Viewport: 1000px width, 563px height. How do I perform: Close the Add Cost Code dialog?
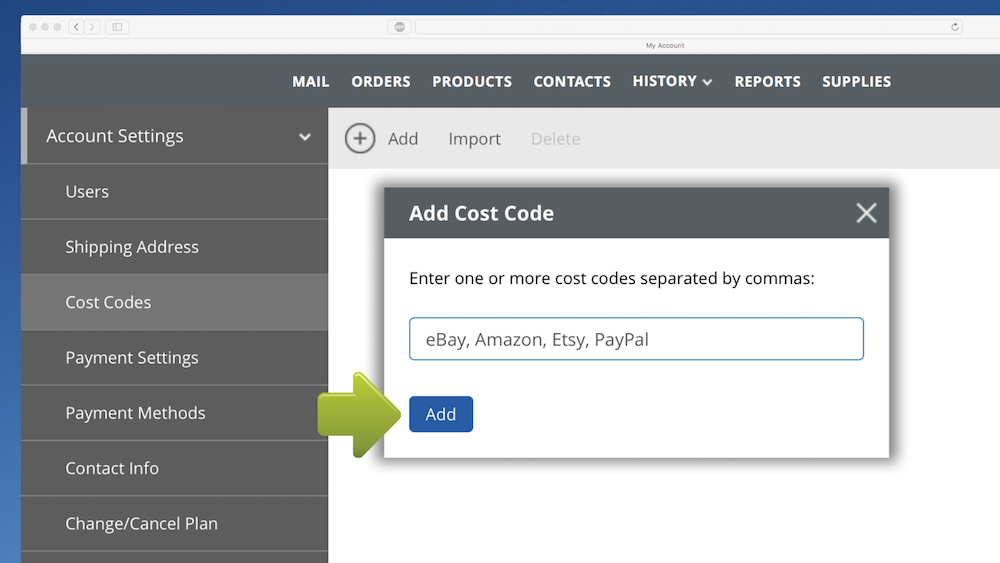click(x=866, y=213)
